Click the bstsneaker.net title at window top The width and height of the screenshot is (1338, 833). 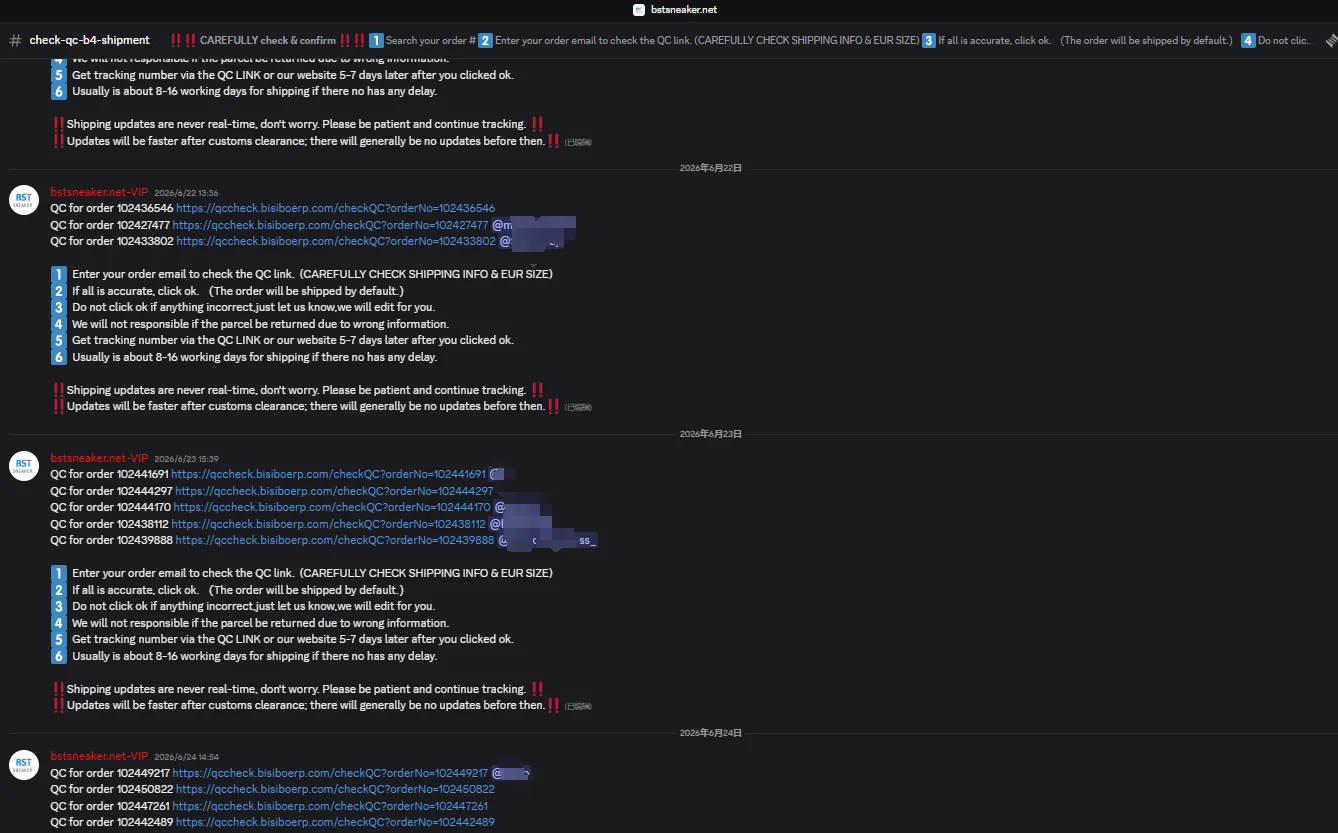pyautogui.click(x=683, y=10)
